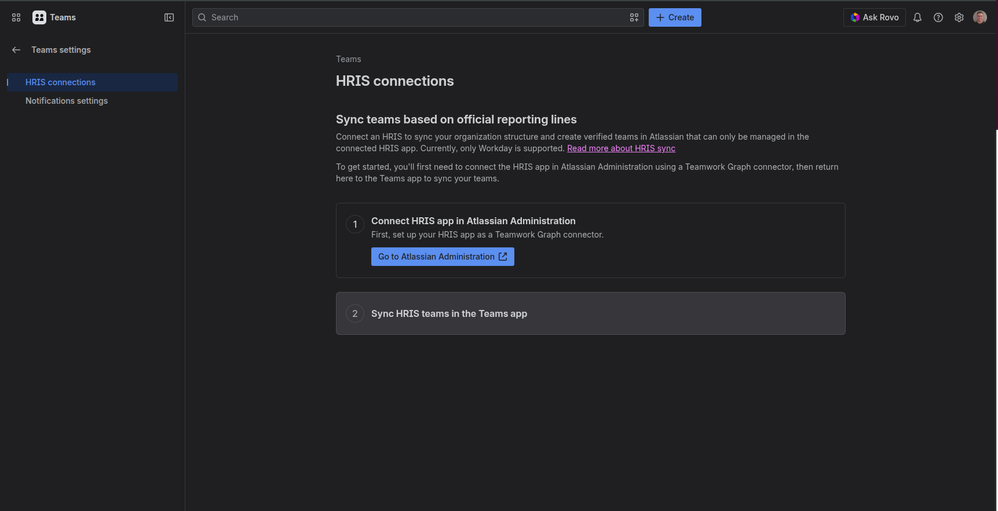This screenshot has width=998, height=511.
Task: Click the Create button
Action: pyautogui.click(x=675, y=18)
